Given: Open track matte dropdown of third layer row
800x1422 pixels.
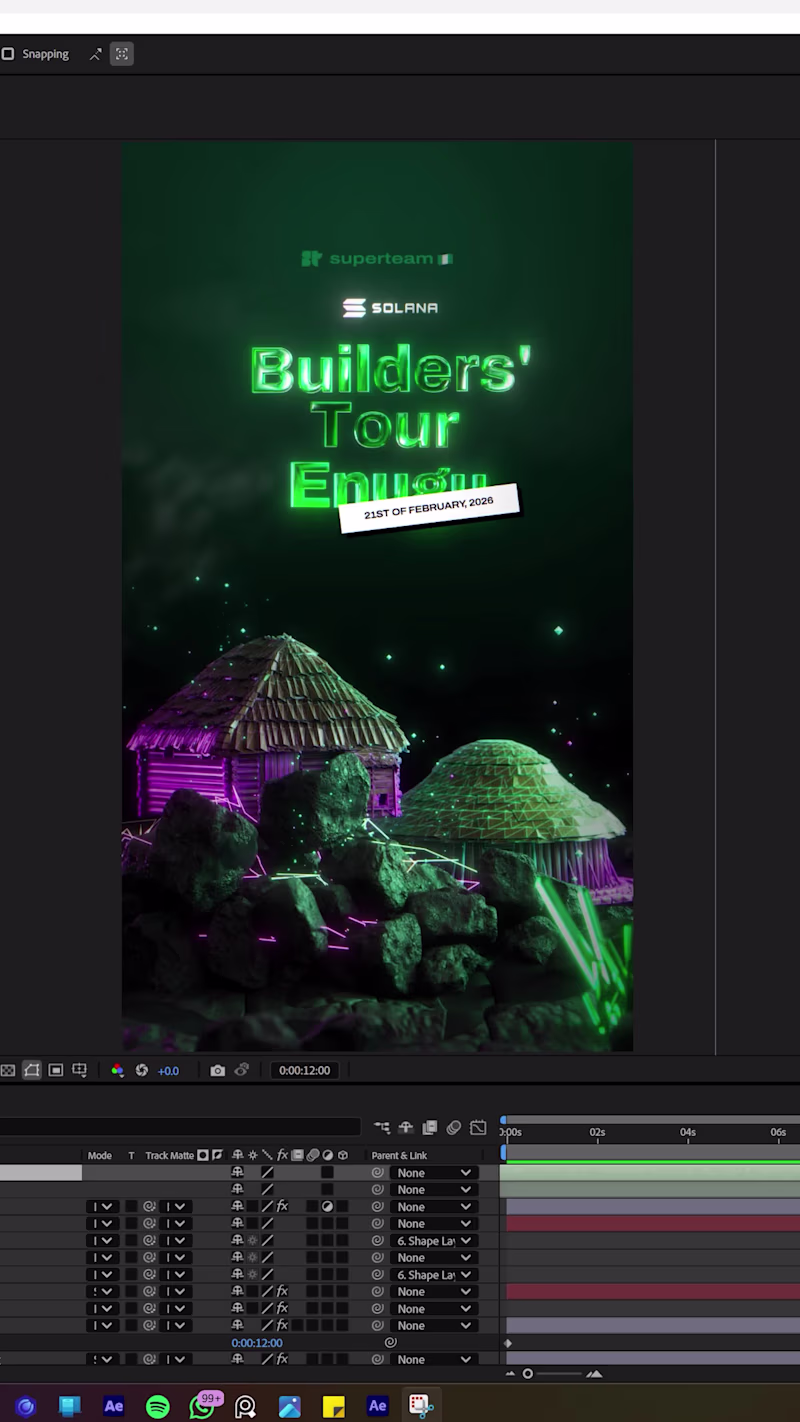Looking at the screenshot, I should tap(175, 1207).
